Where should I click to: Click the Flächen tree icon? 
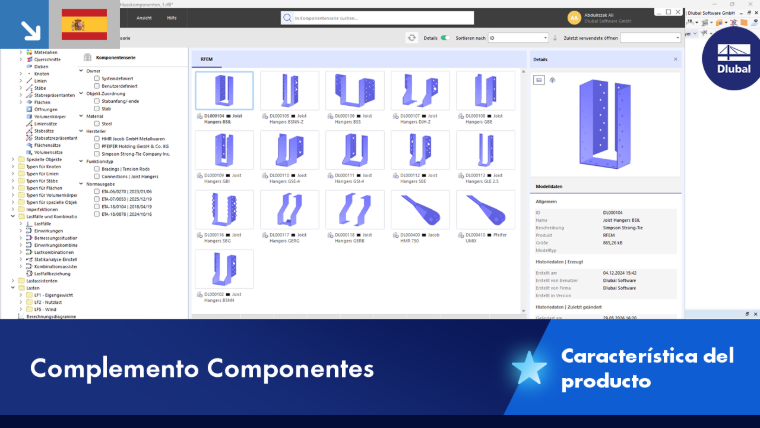(x=29, y=102)
